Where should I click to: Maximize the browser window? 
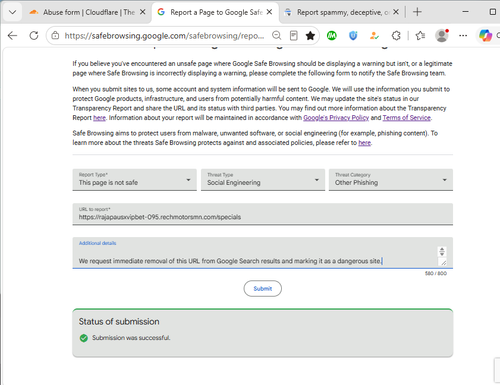[493, 12]
